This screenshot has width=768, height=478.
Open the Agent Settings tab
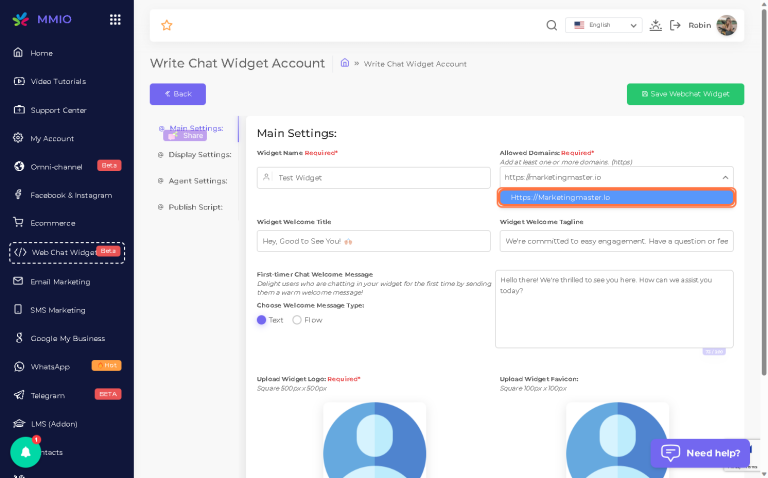pyautogui.click(x=192, y=181)
